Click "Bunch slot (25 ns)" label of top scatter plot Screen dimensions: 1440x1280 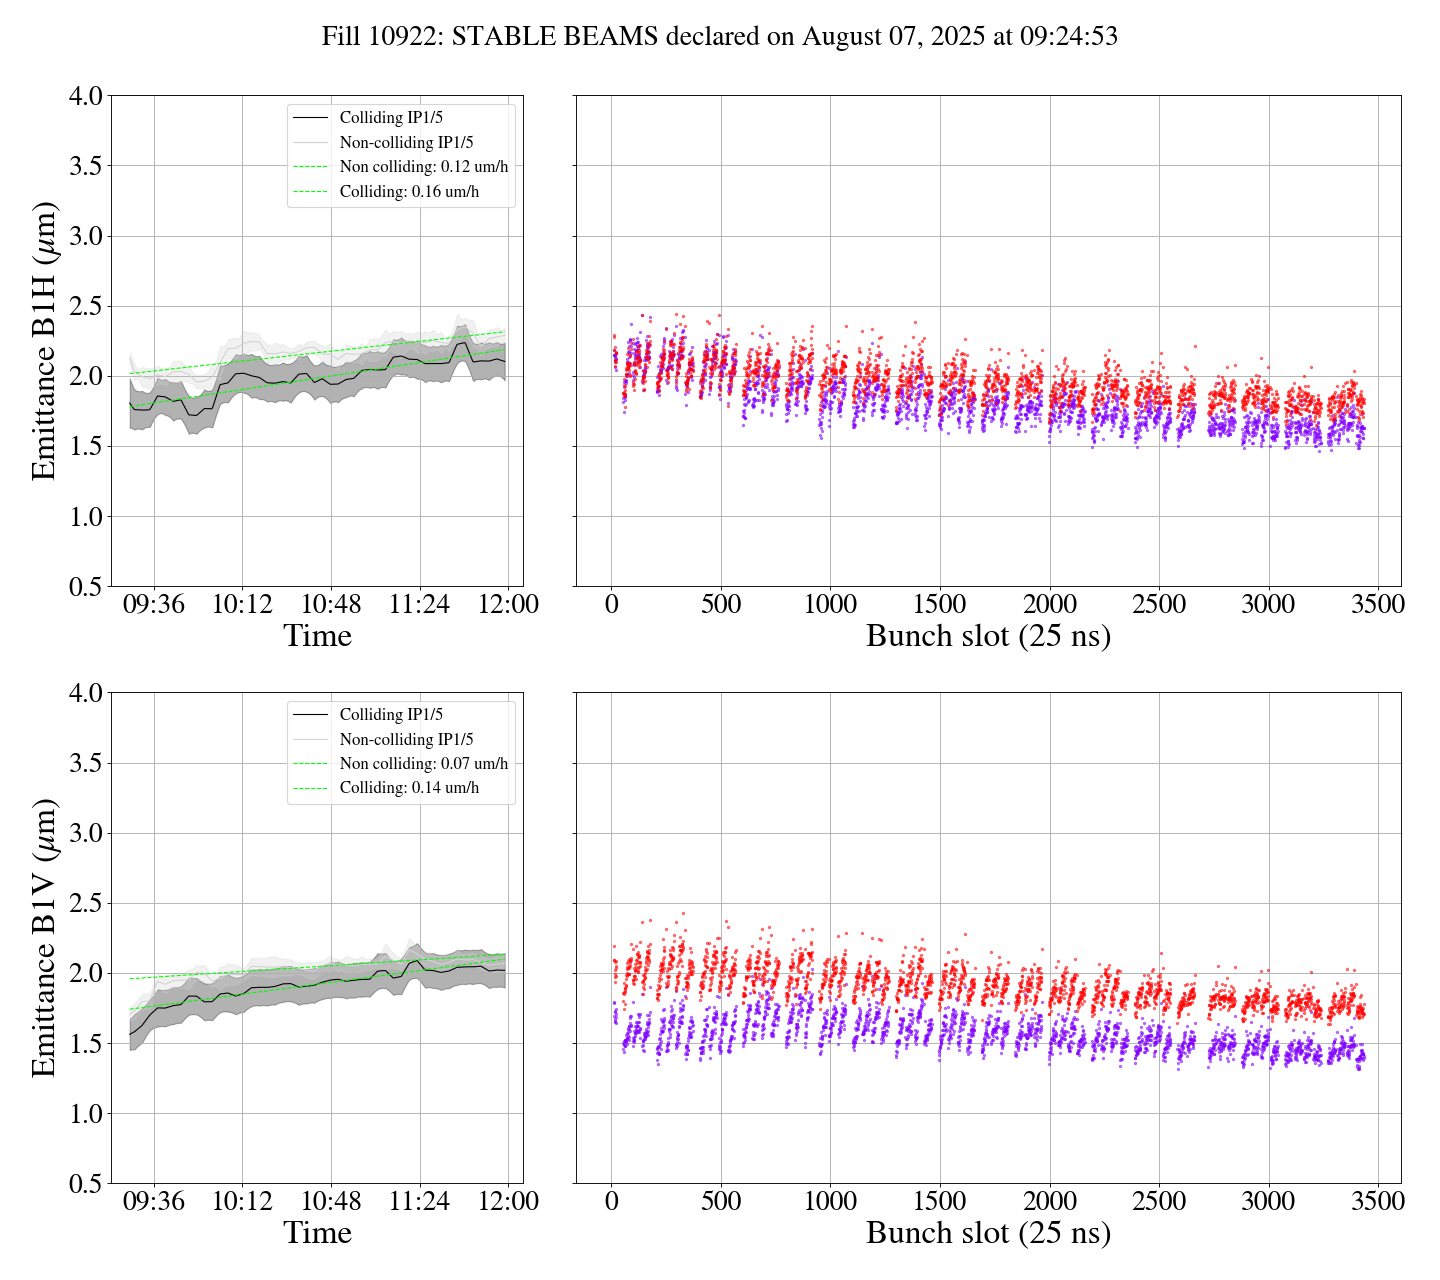[988, 636]
